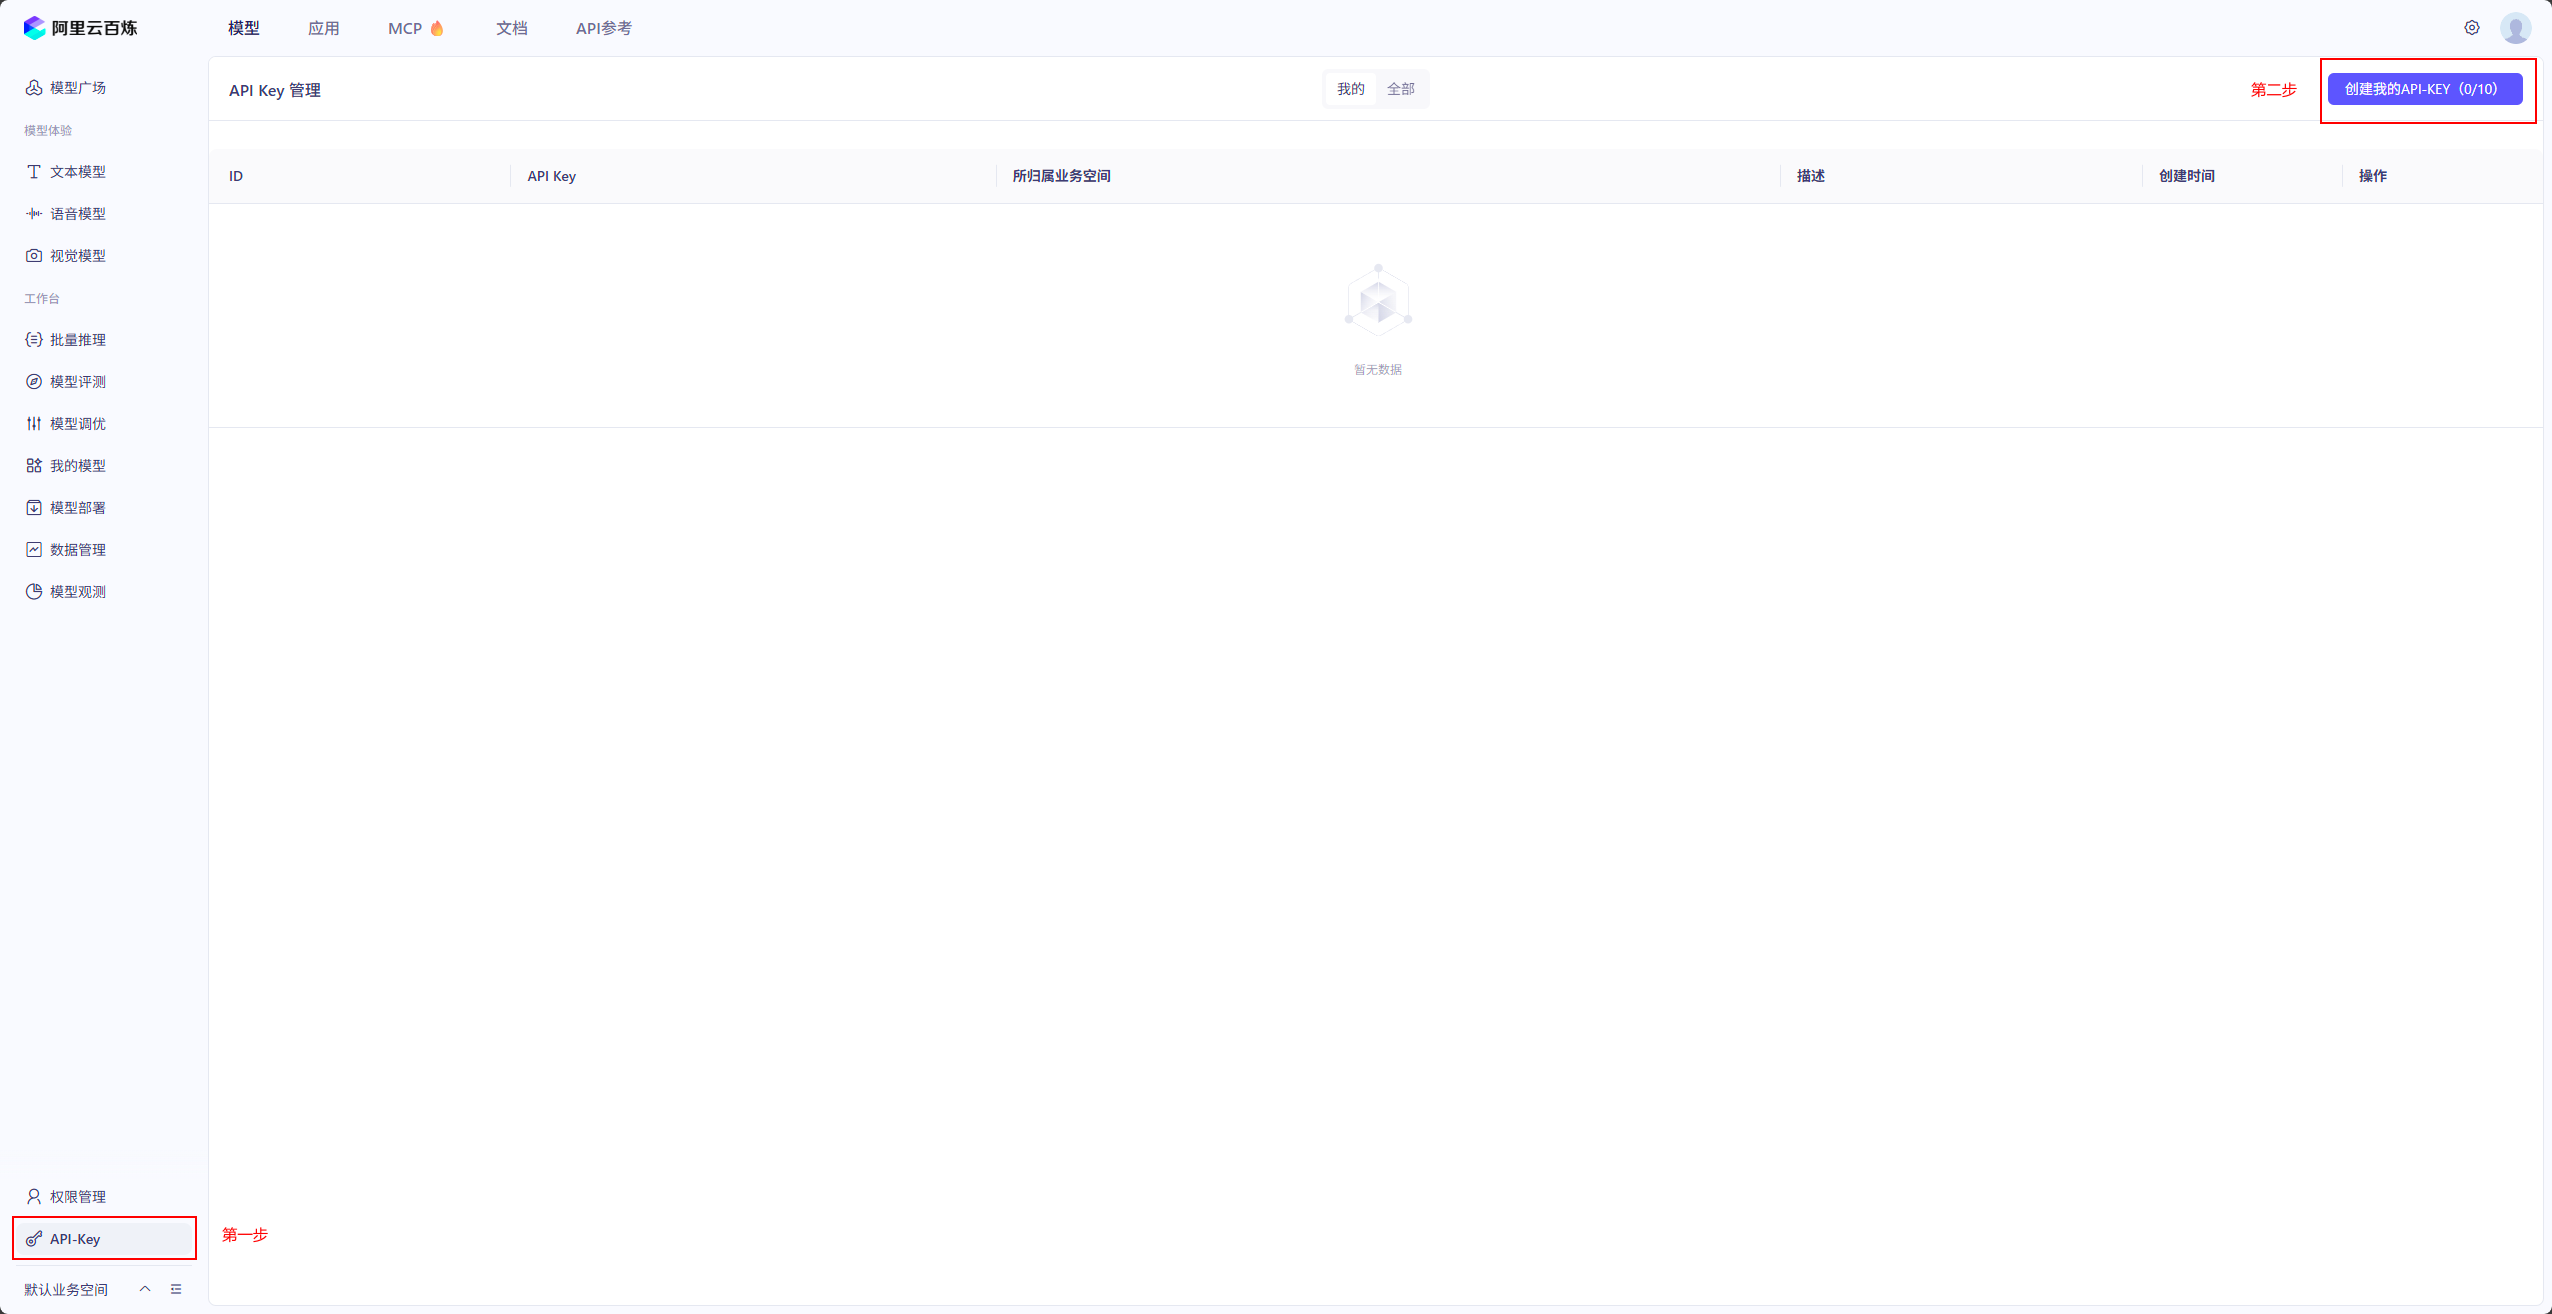This screenshot has height=1314, width=2552.
Task: Click 创建我的API-KEY button
Action: tap(2424, 89)
